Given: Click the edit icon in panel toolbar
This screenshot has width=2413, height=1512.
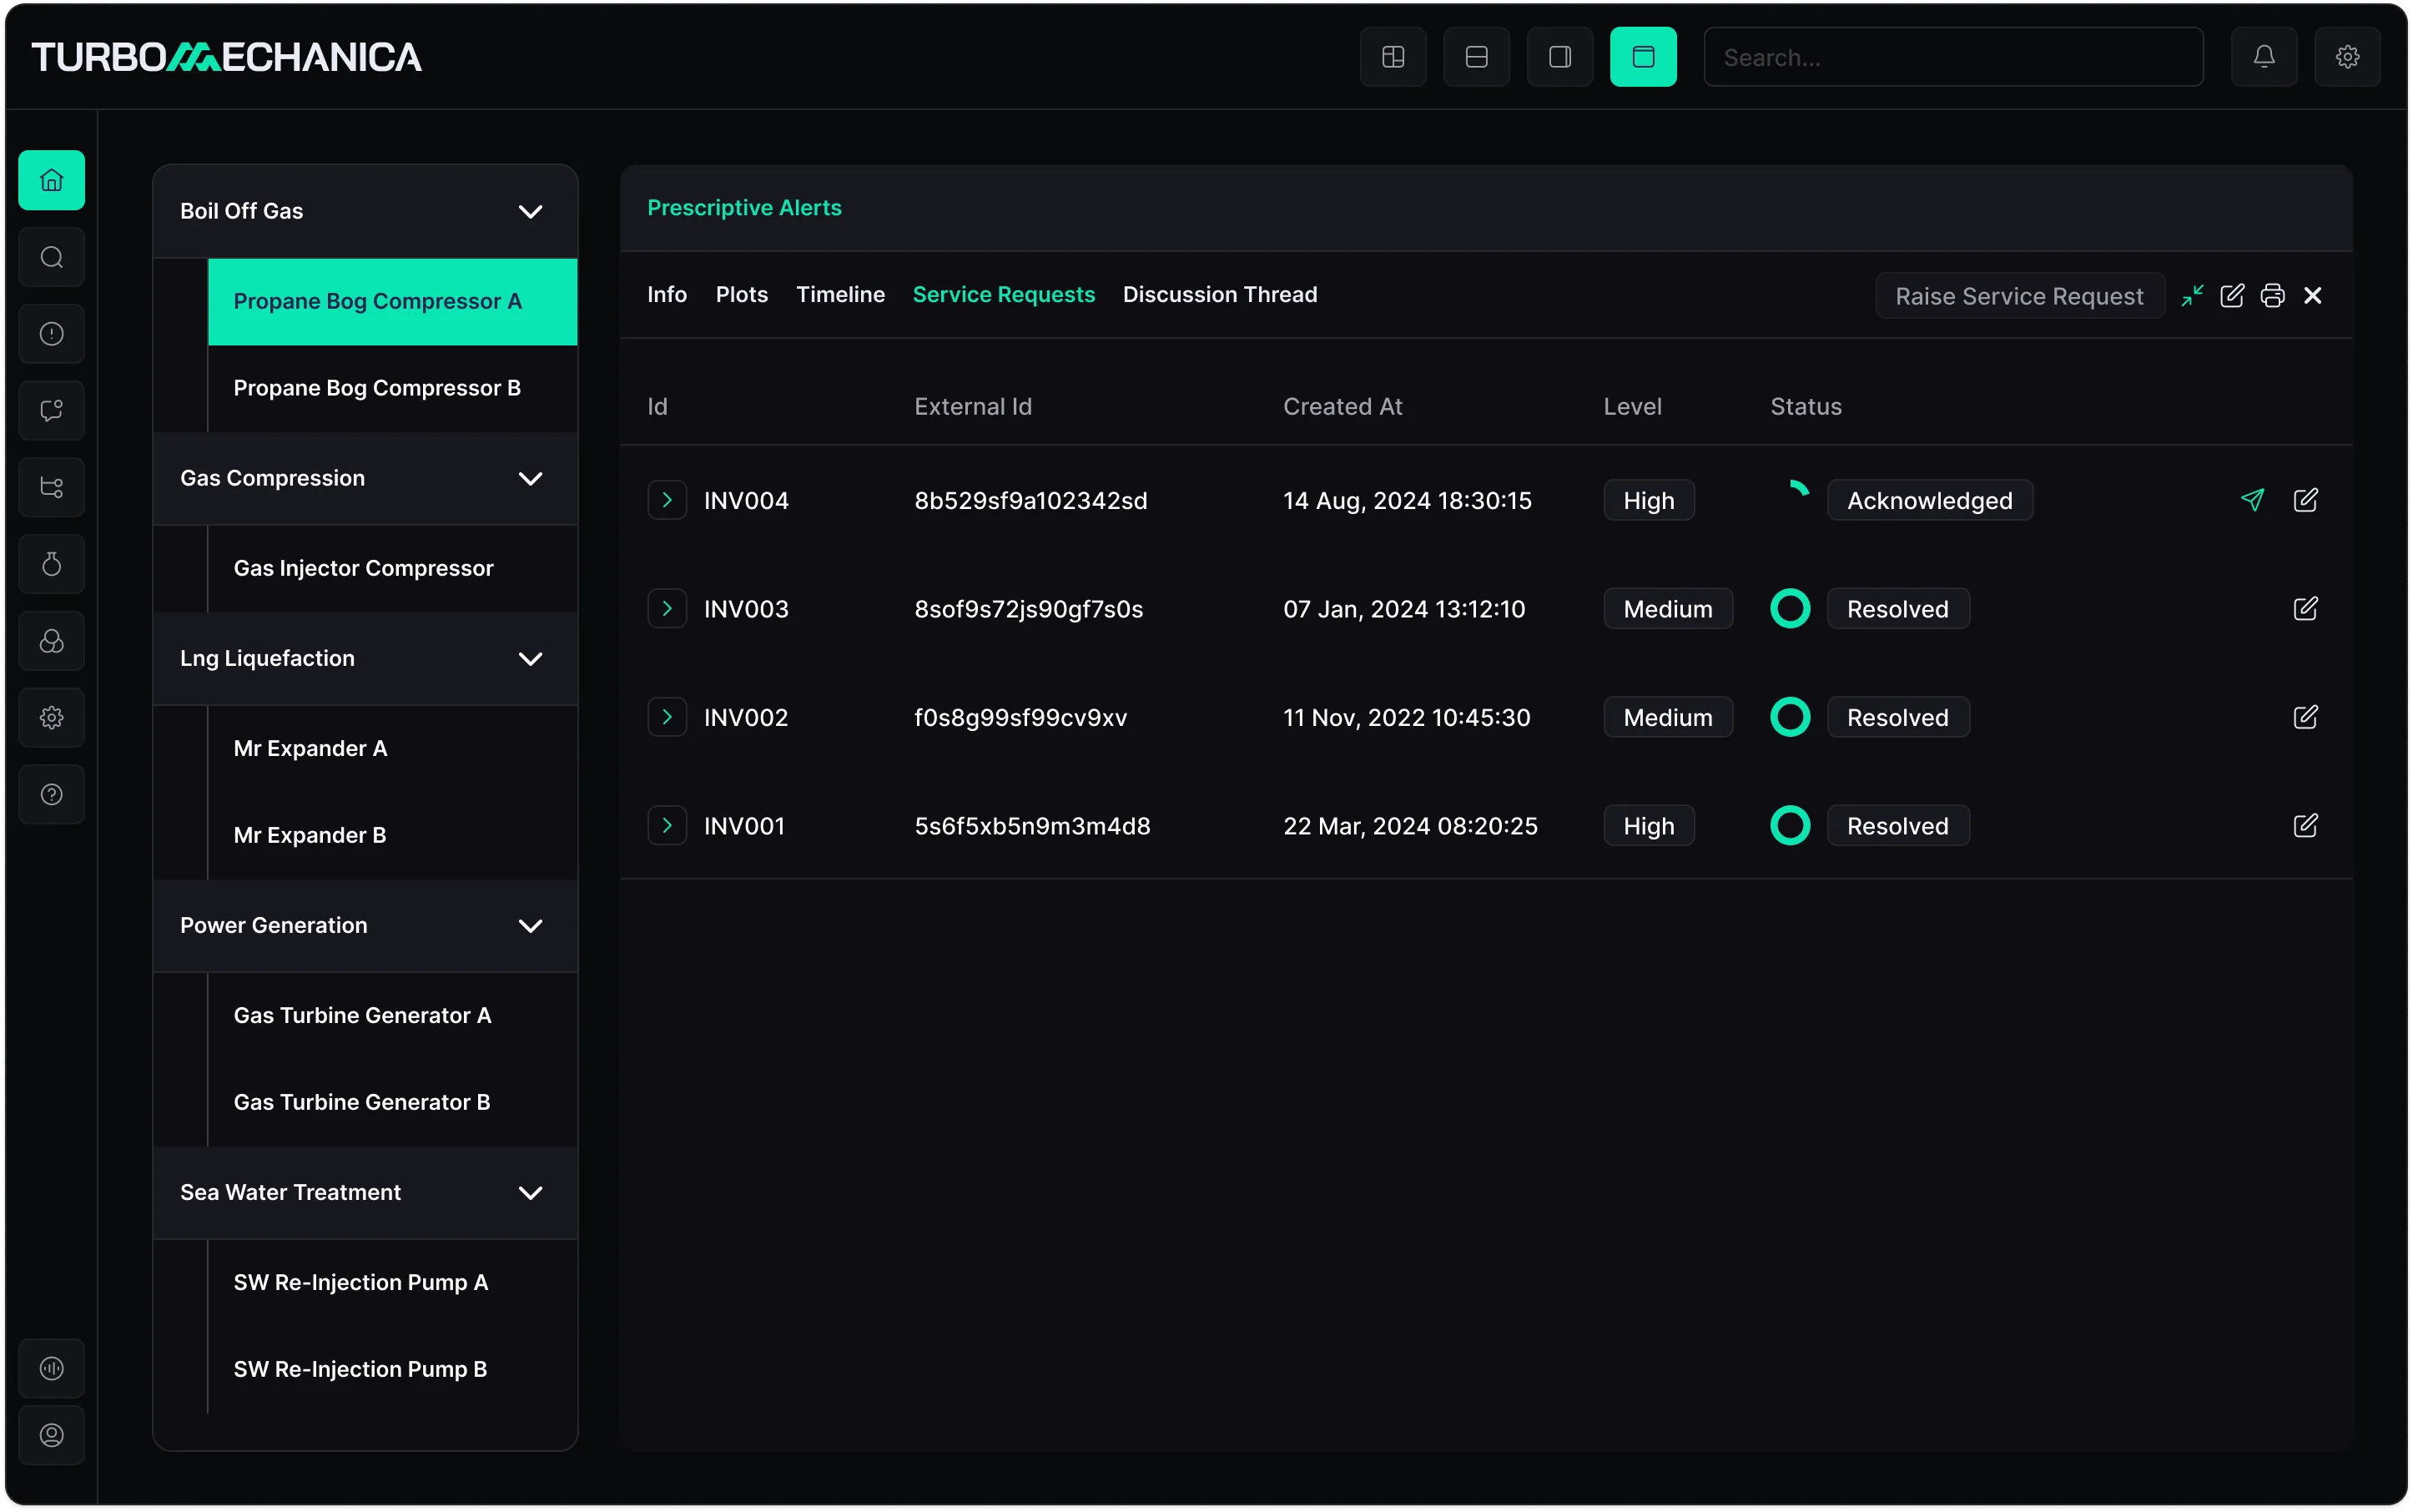Looking at the screenshot, I should tap(2232, 296).
